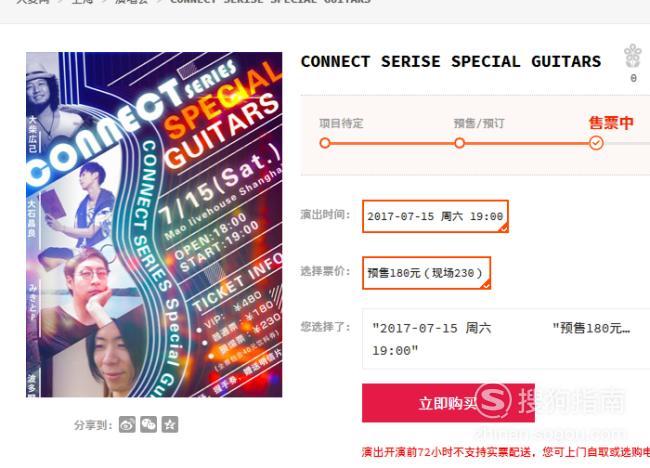Viewport: 650px width, 468px height.
Task: Click the CONNECT SERISE SPECIAL GUITARS title
Action: pyautogui.click(x=451, y=62)
